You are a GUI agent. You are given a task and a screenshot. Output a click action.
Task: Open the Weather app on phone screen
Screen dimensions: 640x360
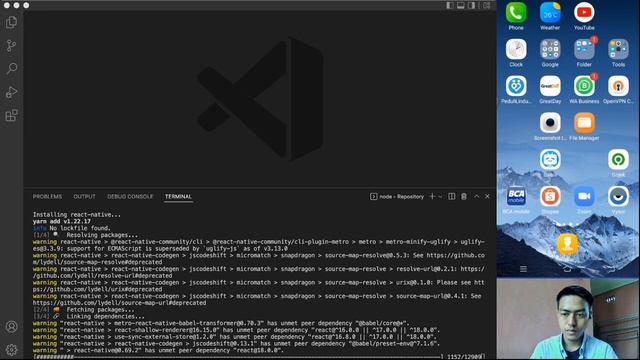tap(550, 16)
